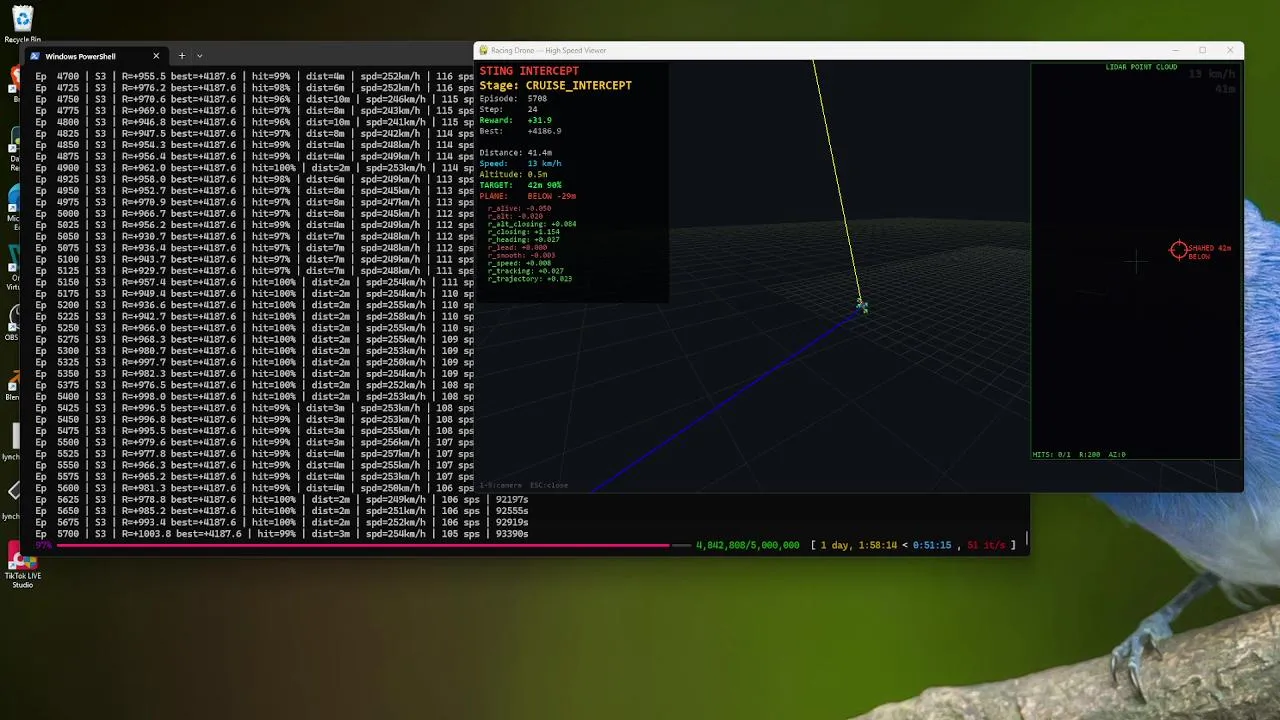Click the Step: 24 readout
This screenshot has width=1280, height=720.
(508, 109)
